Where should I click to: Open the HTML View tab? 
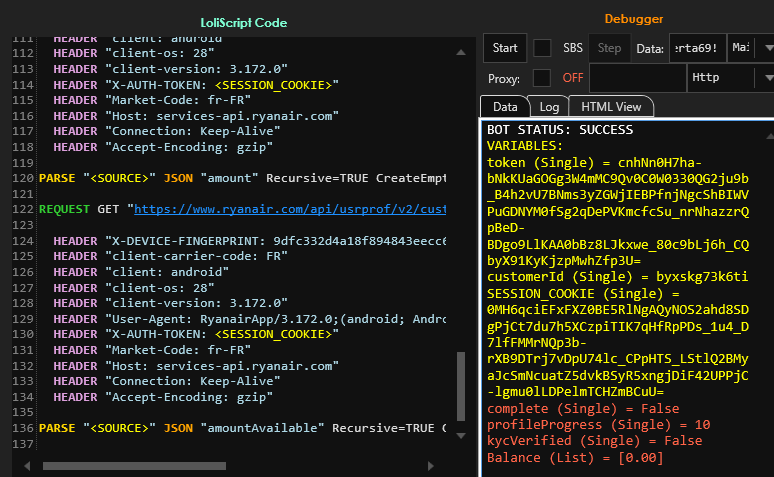coord(611,106)
